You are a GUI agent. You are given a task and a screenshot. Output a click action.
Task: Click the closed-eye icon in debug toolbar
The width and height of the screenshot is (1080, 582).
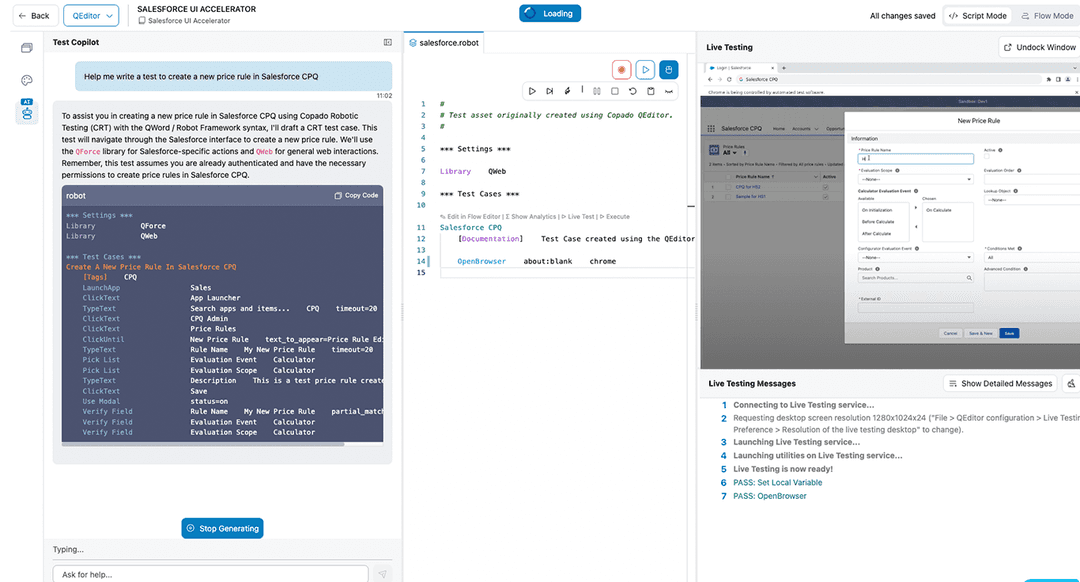tap(669, 91)
